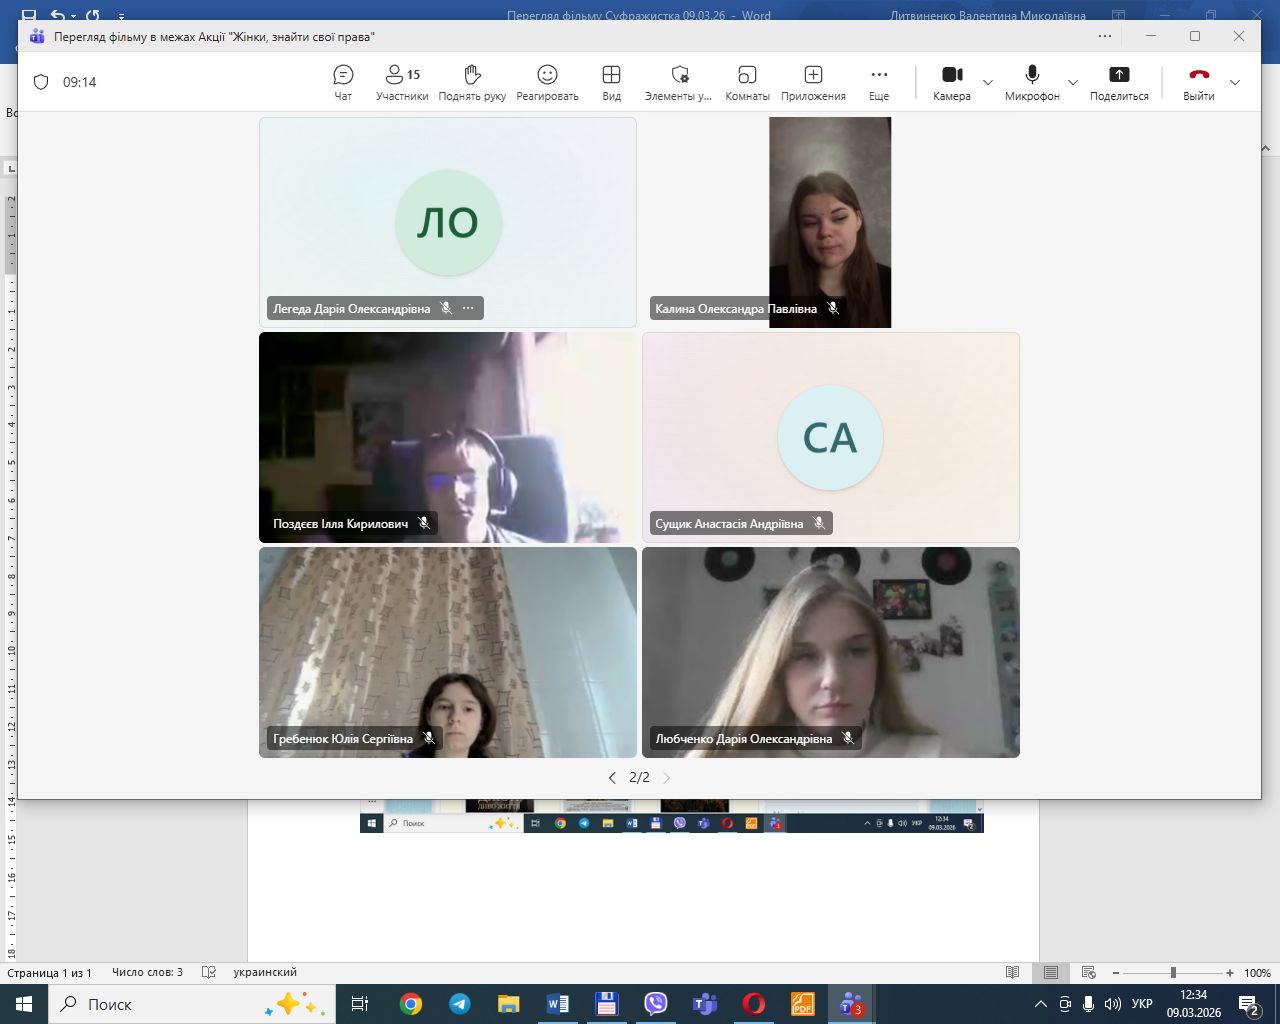
Task: Open the Chat panel
Action: (x=343, y=82)
